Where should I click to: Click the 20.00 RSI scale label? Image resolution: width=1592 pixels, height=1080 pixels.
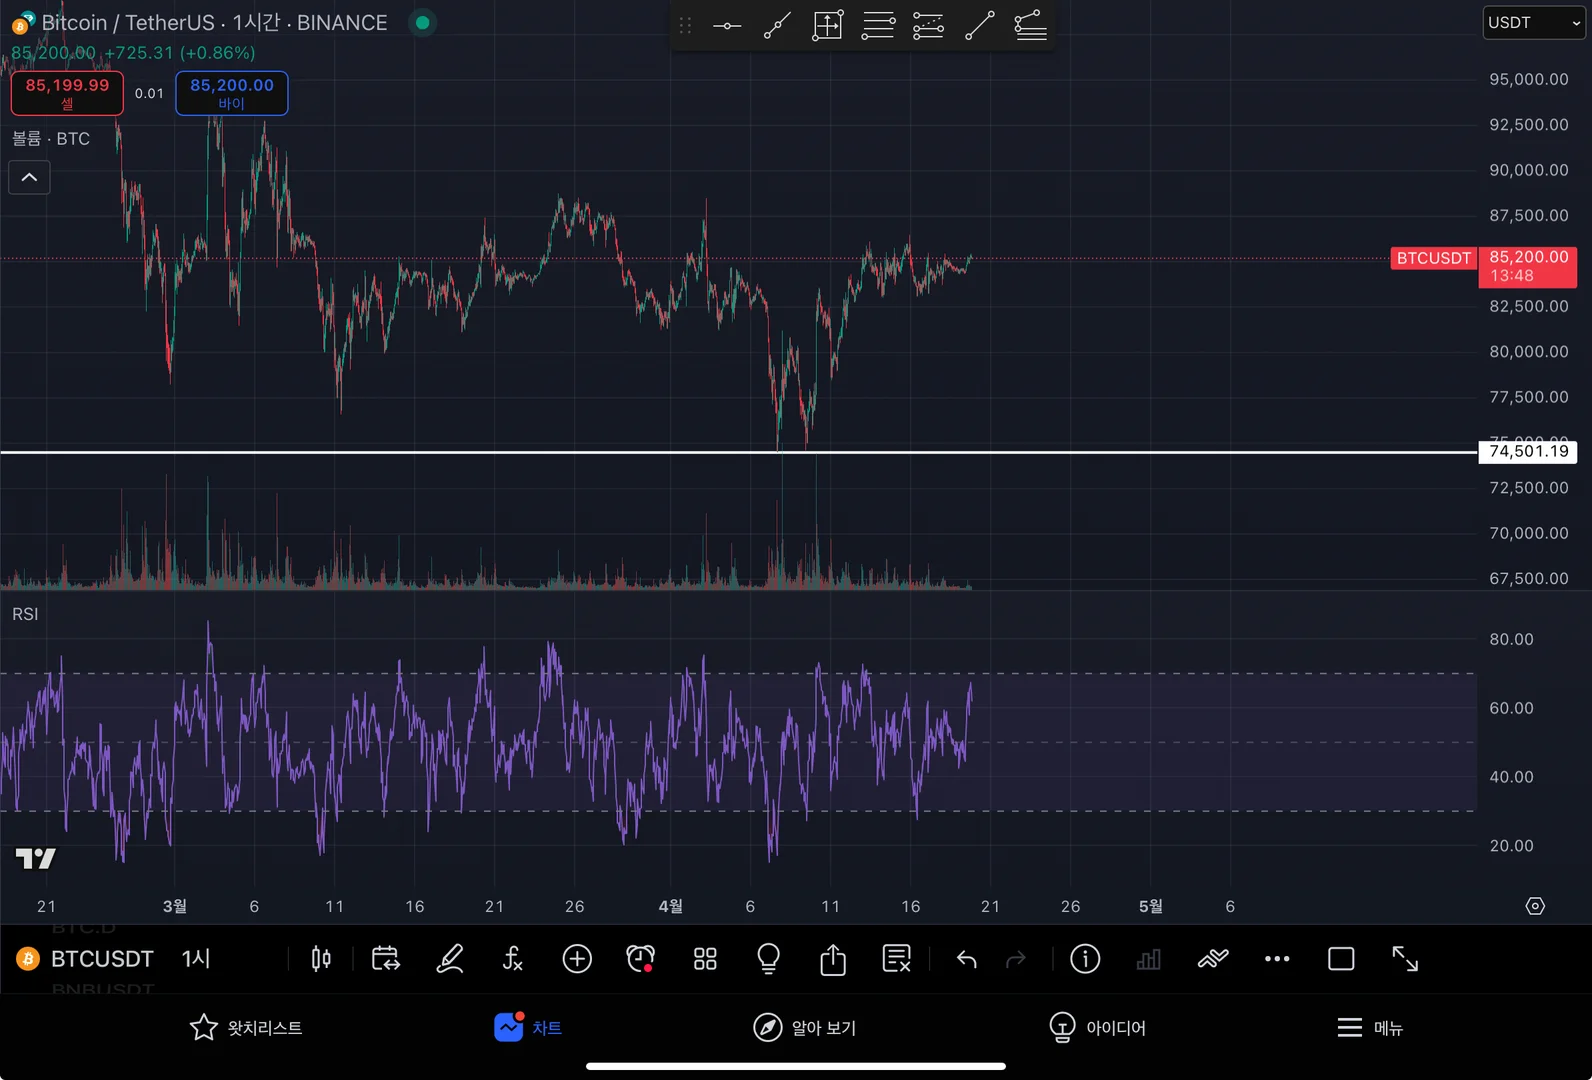1511,846
